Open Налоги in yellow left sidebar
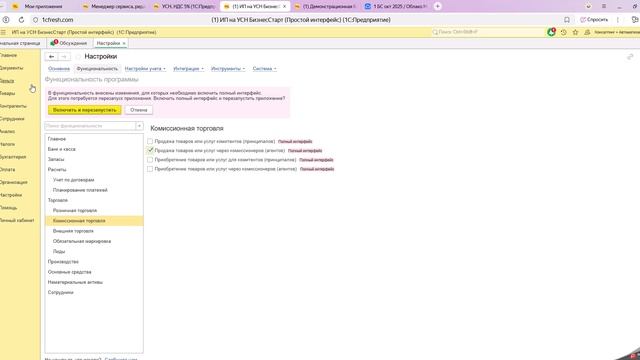640x360 pixels. tap(7, 144)
